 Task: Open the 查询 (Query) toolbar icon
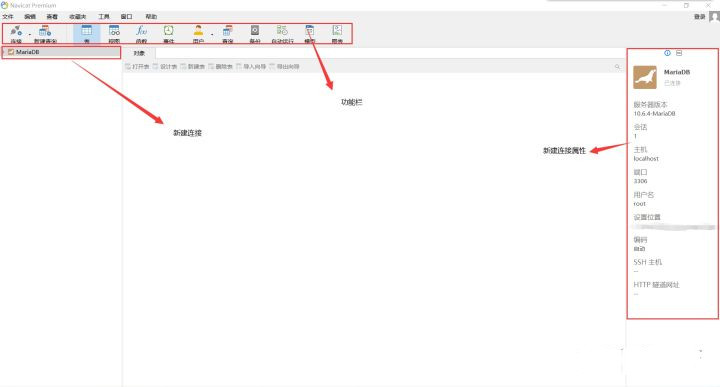coord(227,34)
